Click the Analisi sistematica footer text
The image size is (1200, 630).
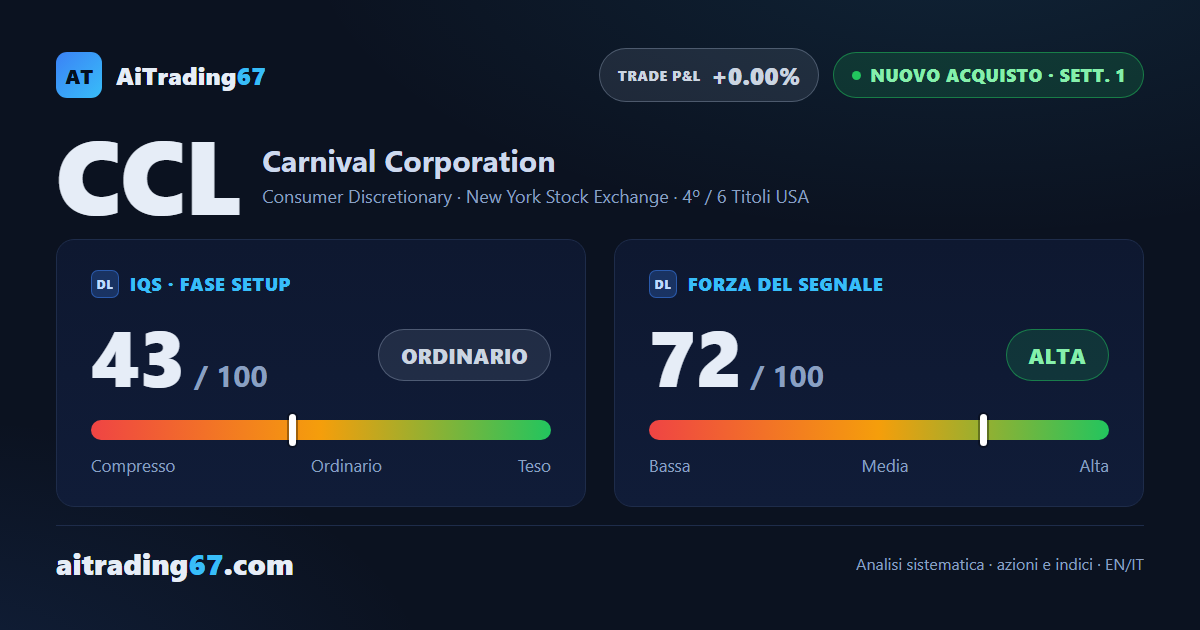(1000, 565)
